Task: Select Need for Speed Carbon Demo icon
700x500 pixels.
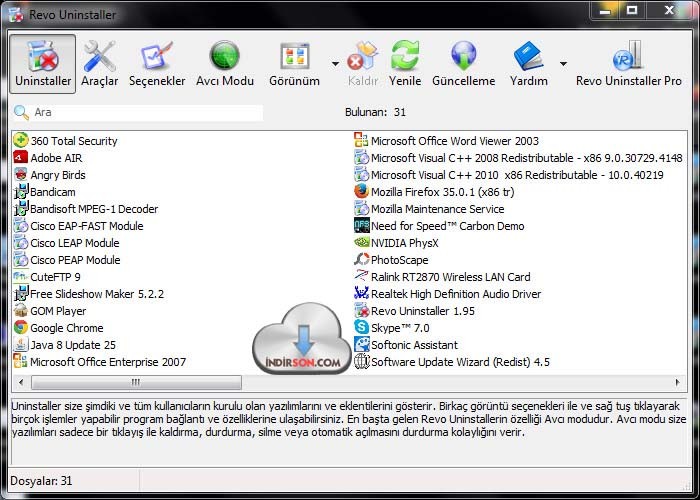Action: 361,225
